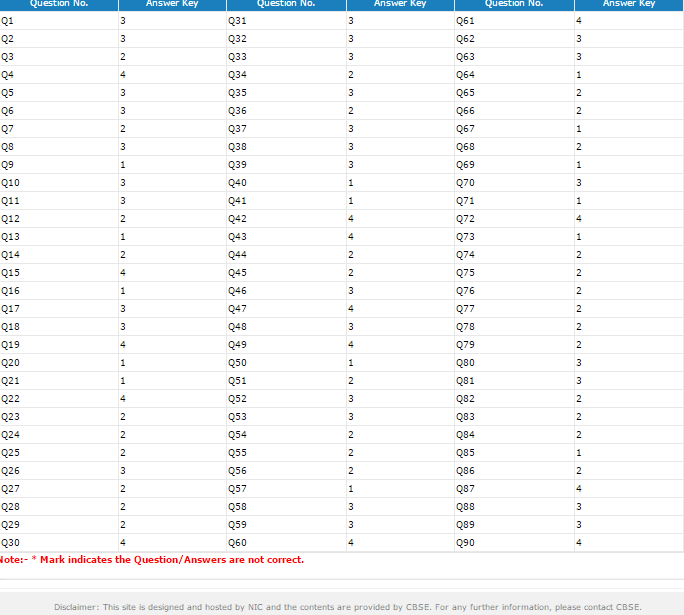684x615 pixels.
Task: Click the Q37 question cell
Action: 237,129
